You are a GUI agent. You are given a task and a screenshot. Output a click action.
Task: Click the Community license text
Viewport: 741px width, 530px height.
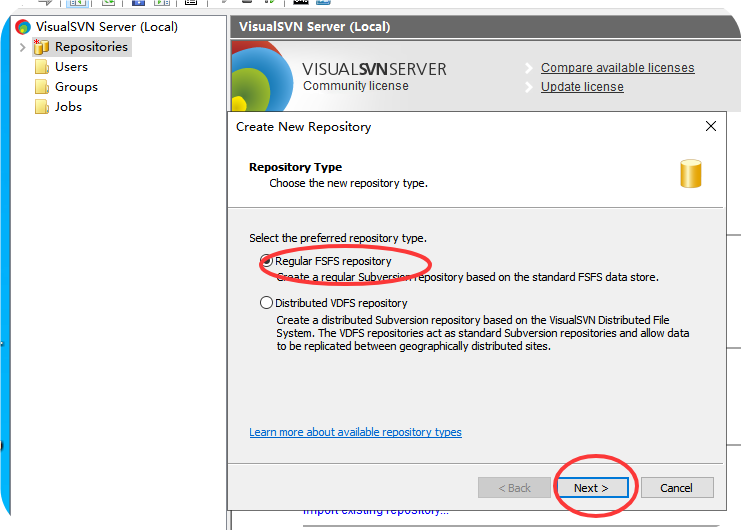(356, 86)
